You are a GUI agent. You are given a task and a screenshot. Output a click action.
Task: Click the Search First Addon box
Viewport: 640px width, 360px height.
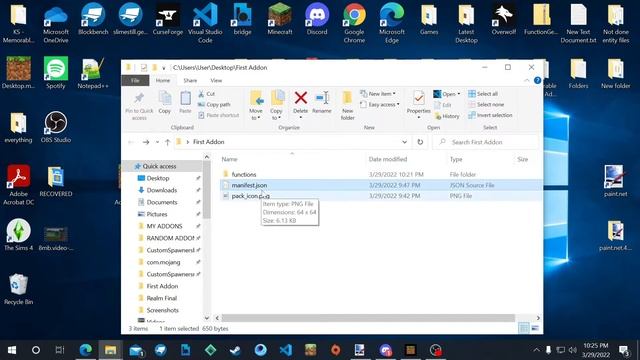pos(486,142)
